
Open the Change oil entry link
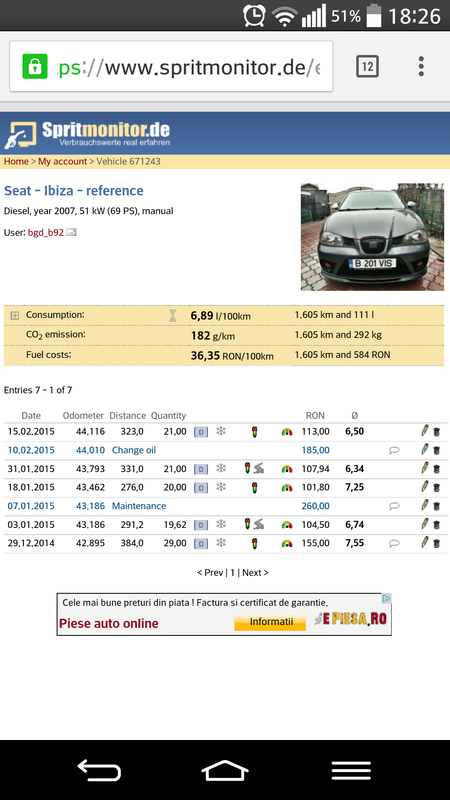tap(134, 450)
